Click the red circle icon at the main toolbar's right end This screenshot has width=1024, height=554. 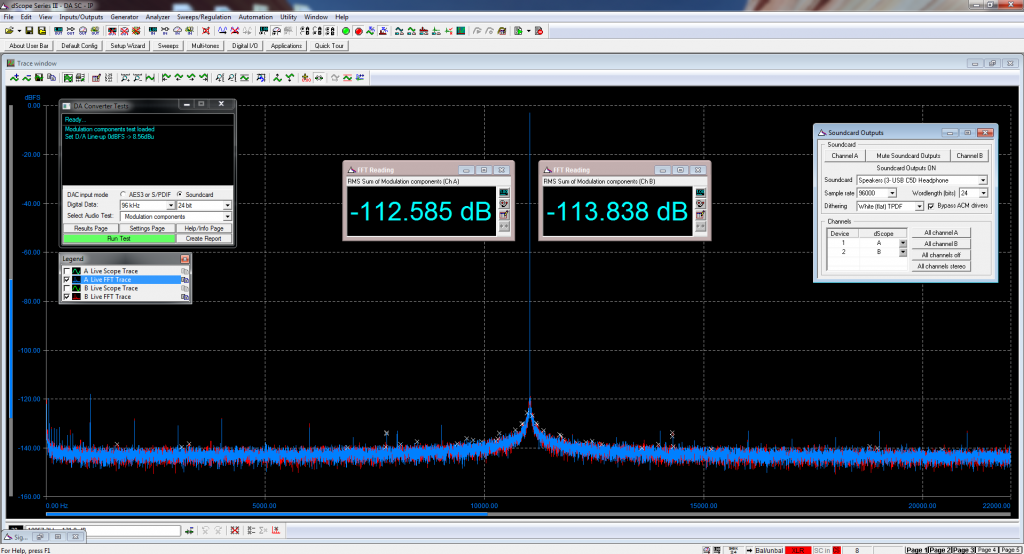539,31
